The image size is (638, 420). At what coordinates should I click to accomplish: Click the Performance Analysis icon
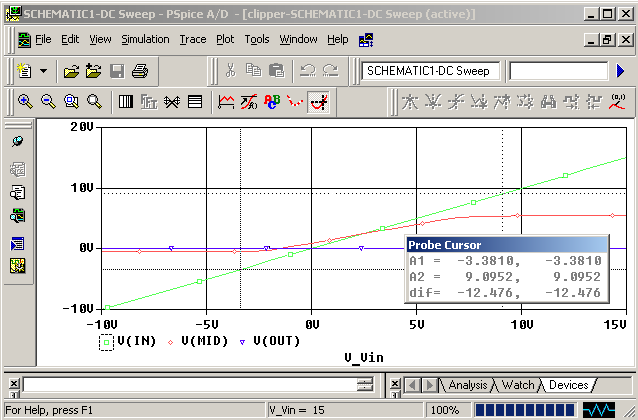[x=172, y=101]
